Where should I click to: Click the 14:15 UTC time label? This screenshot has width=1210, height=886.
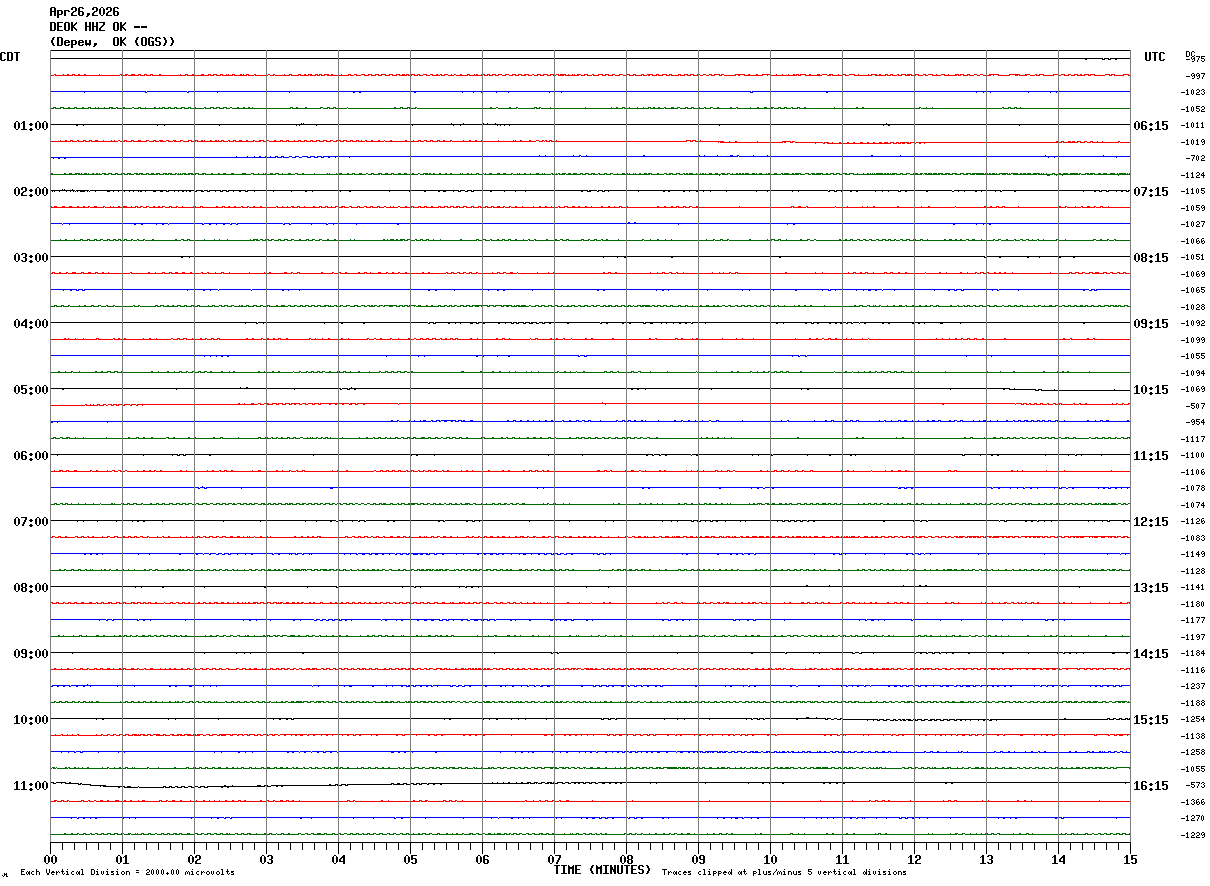tap(1151, 654)
